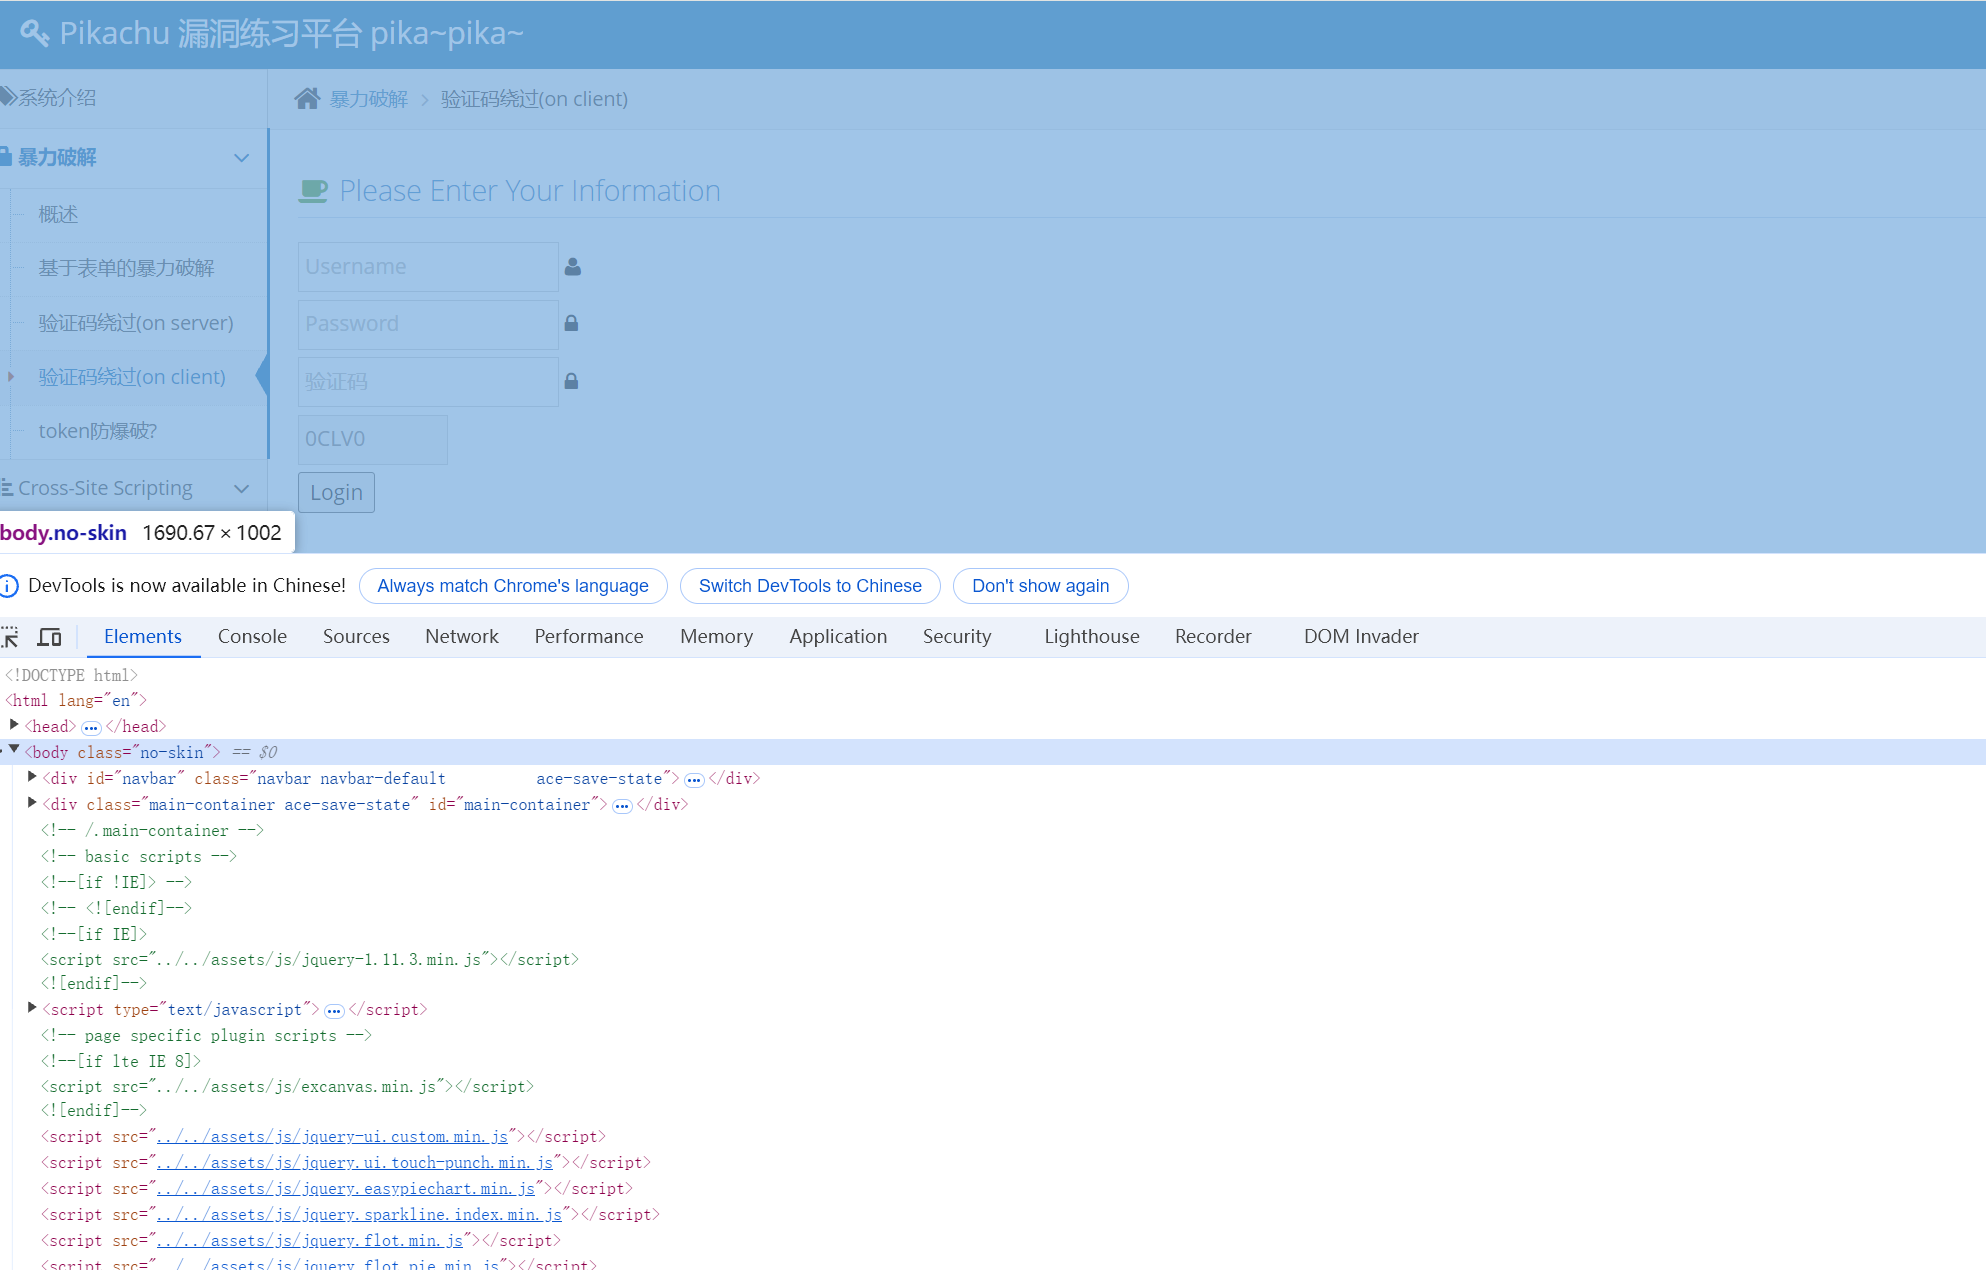The image size is (1986, 1270).
Task: Expand the head element in DOM tree
Action: (x=14, y=725)
